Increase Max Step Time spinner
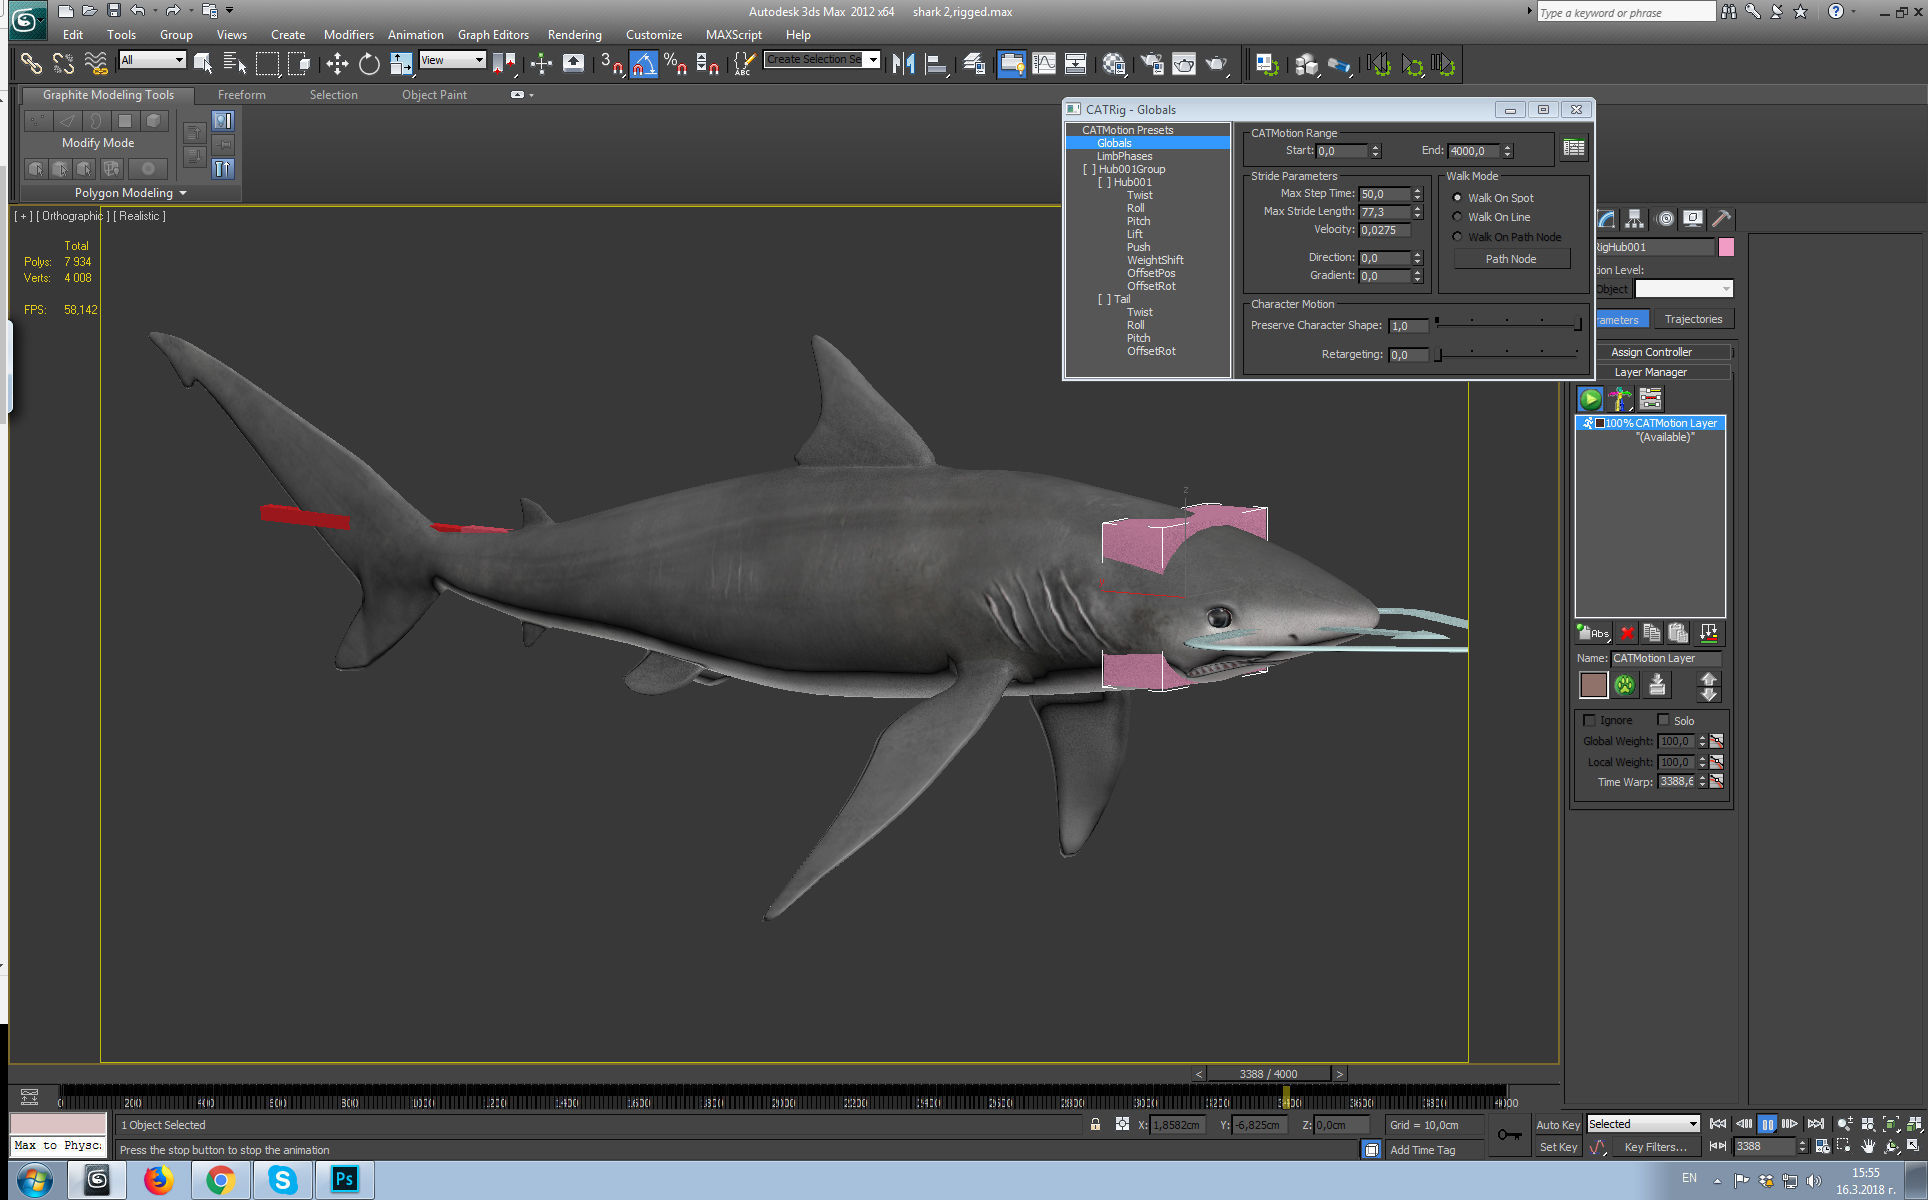 1417,190
